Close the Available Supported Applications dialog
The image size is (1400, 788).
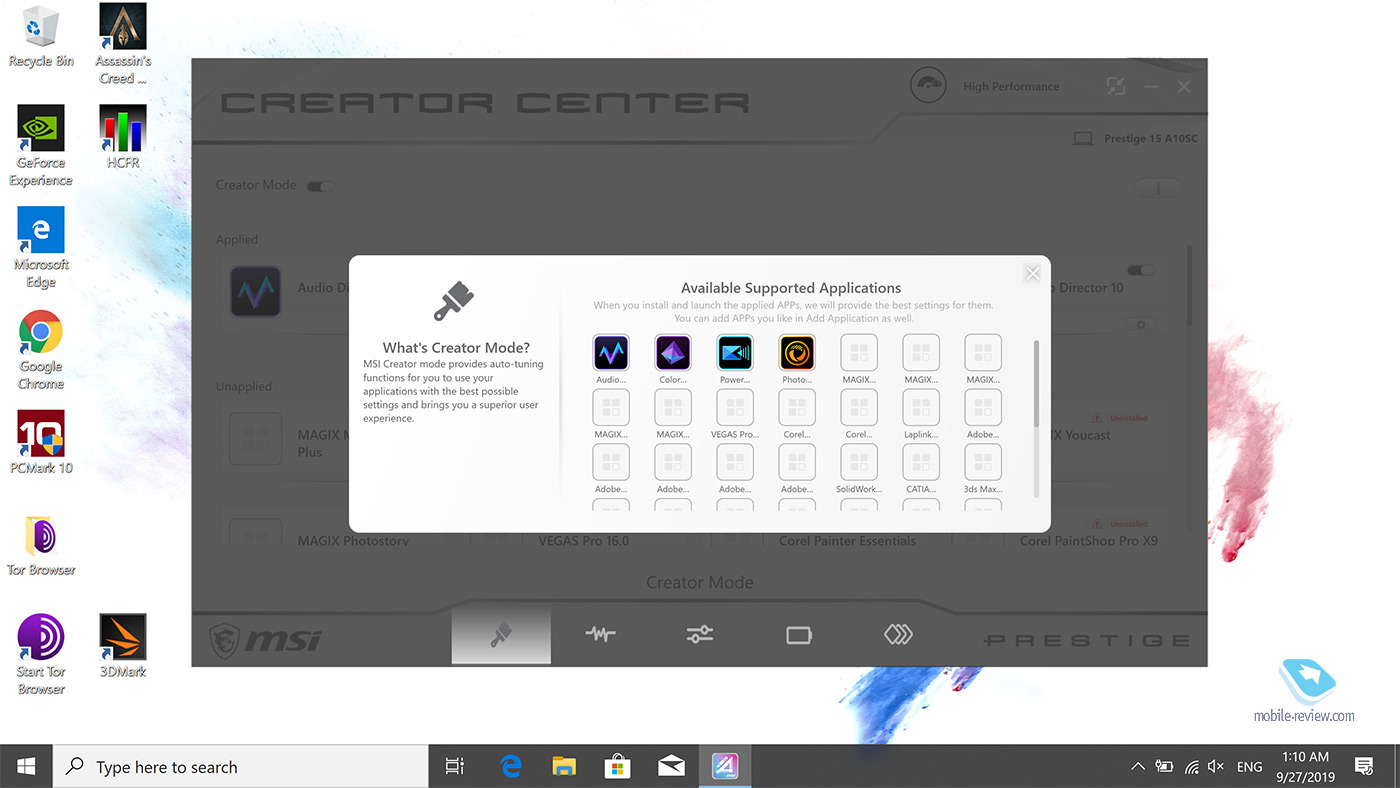tap(1032, 273)
